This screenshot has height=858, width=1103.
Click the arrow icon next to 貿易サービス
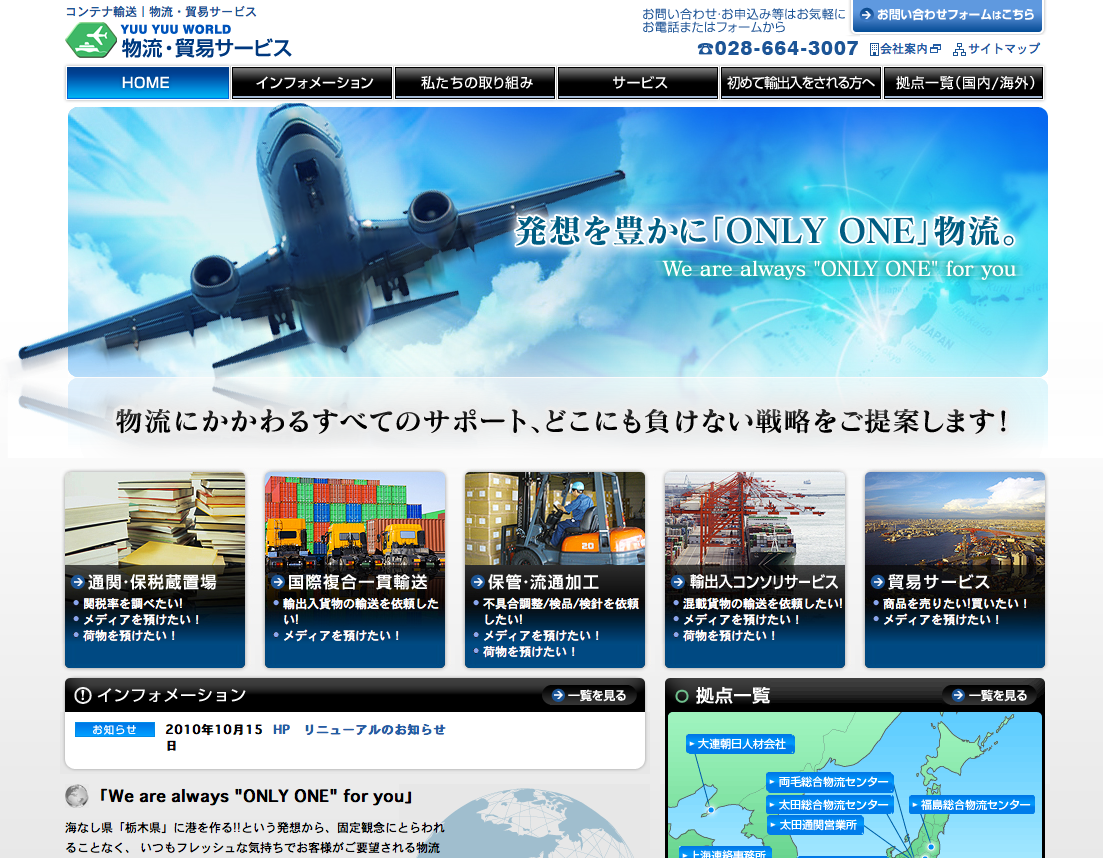[878, 582]
